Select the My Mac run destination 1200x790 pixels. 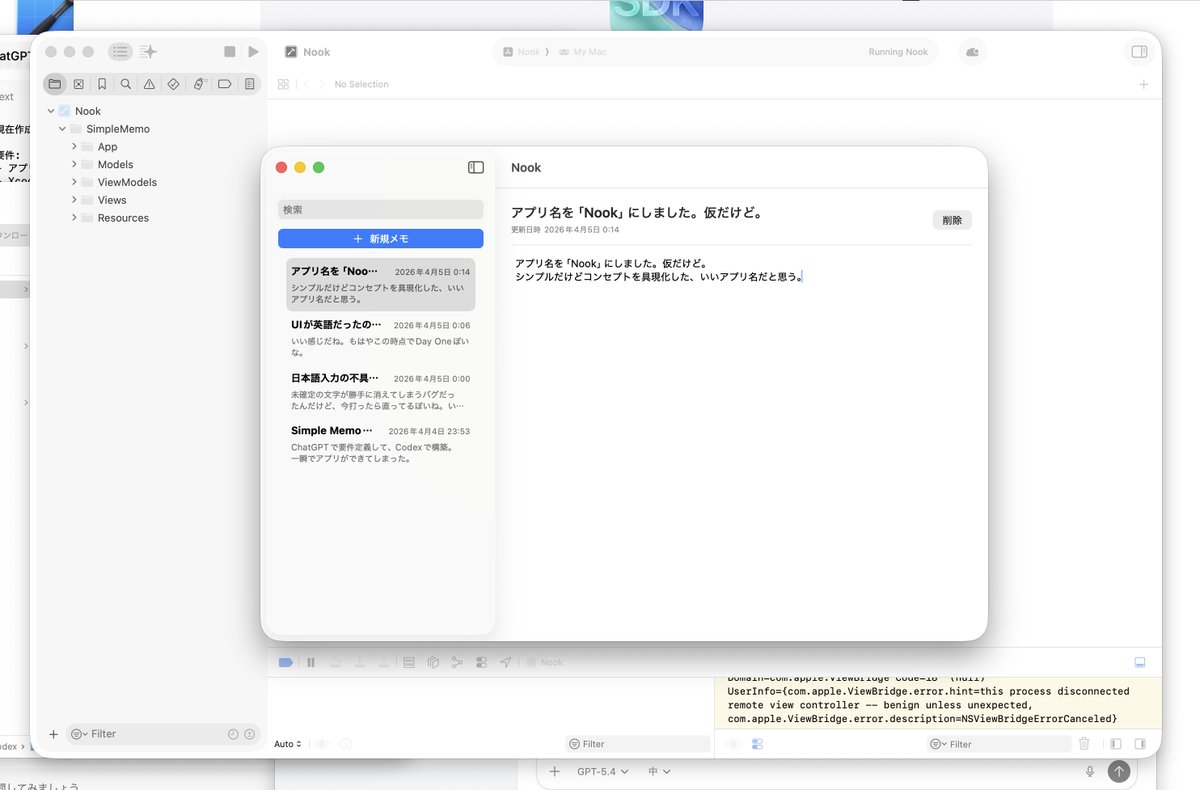583,52
